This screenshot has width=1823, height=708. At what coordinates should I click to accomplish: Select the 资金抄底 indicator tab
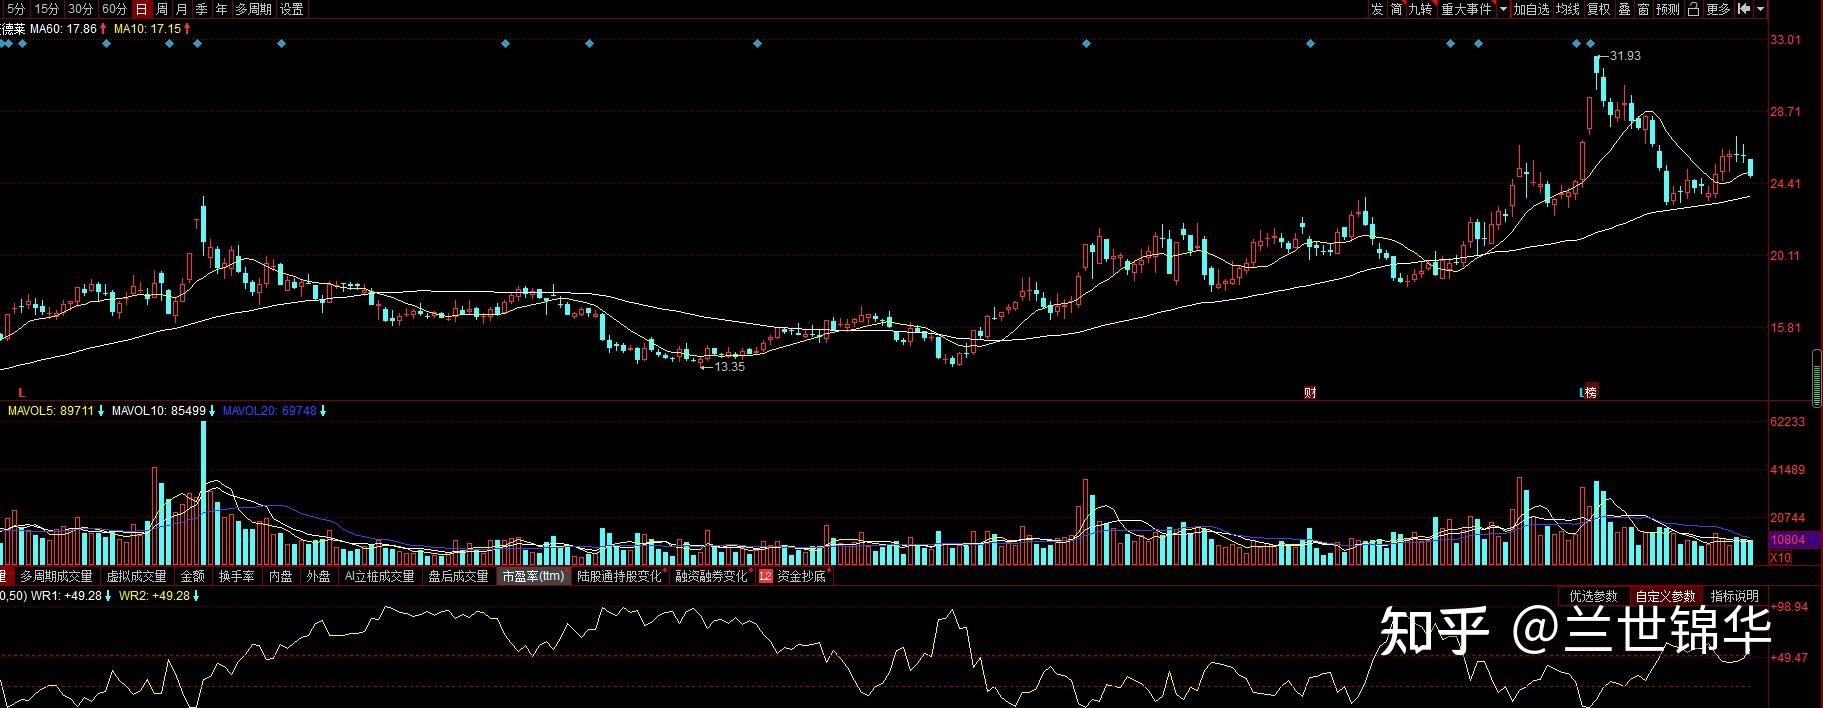[801, 576]
